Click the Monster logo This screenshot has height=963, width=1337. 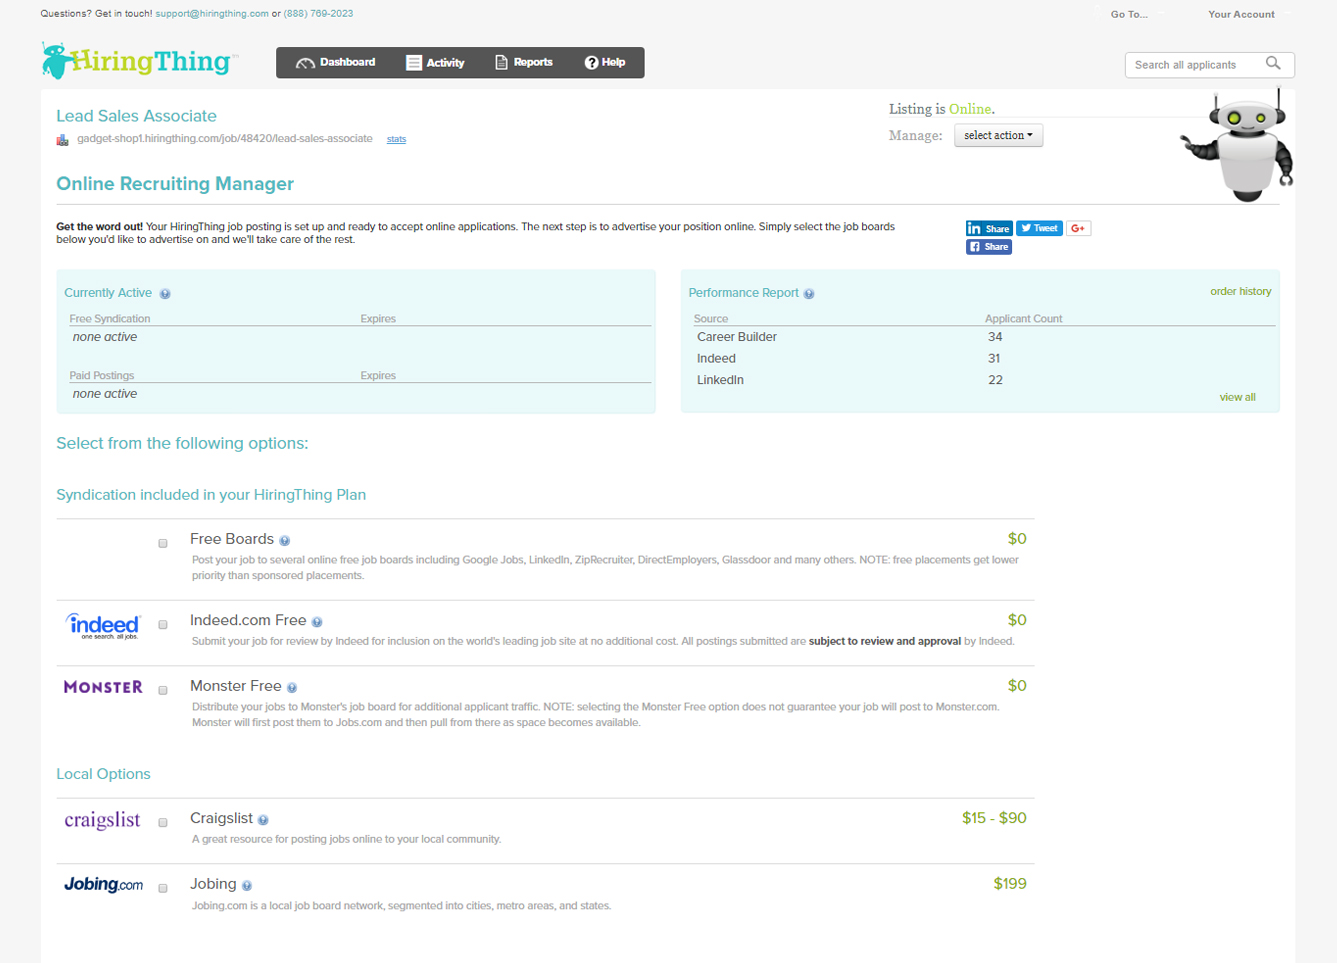tap(103, 687)
